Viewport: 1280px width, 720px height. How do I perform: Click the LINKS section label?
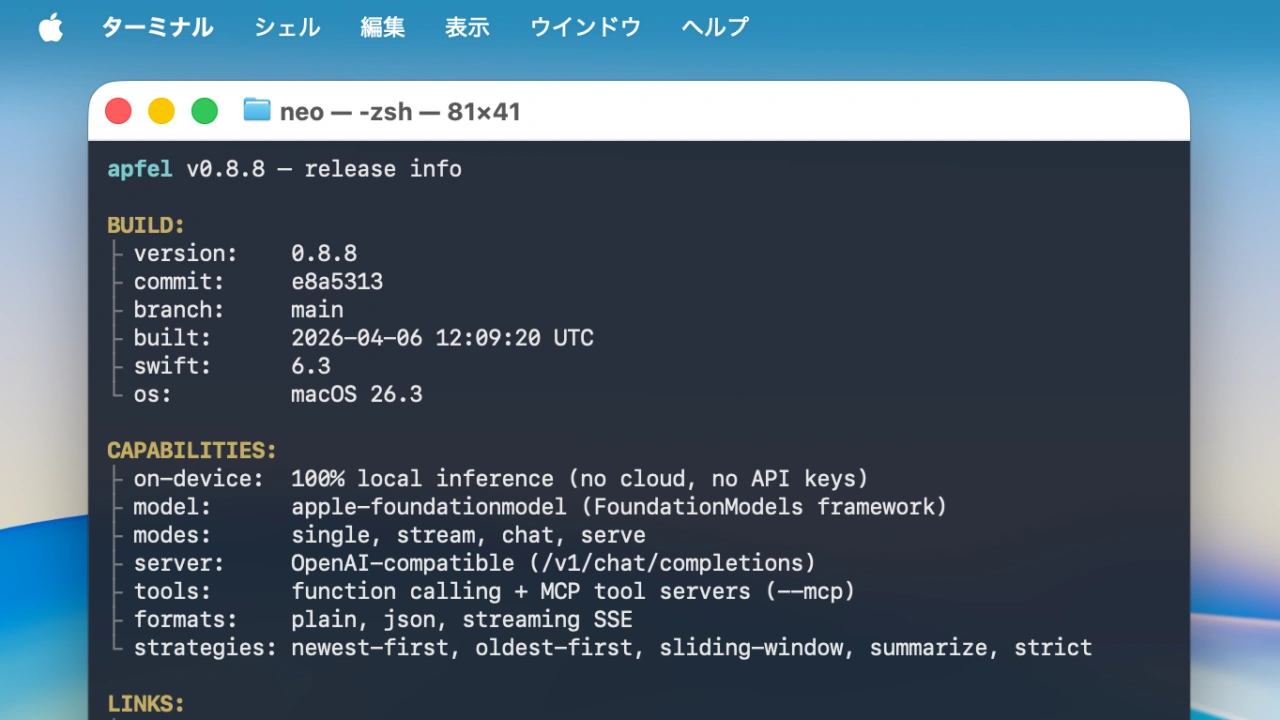pos(145,703)
